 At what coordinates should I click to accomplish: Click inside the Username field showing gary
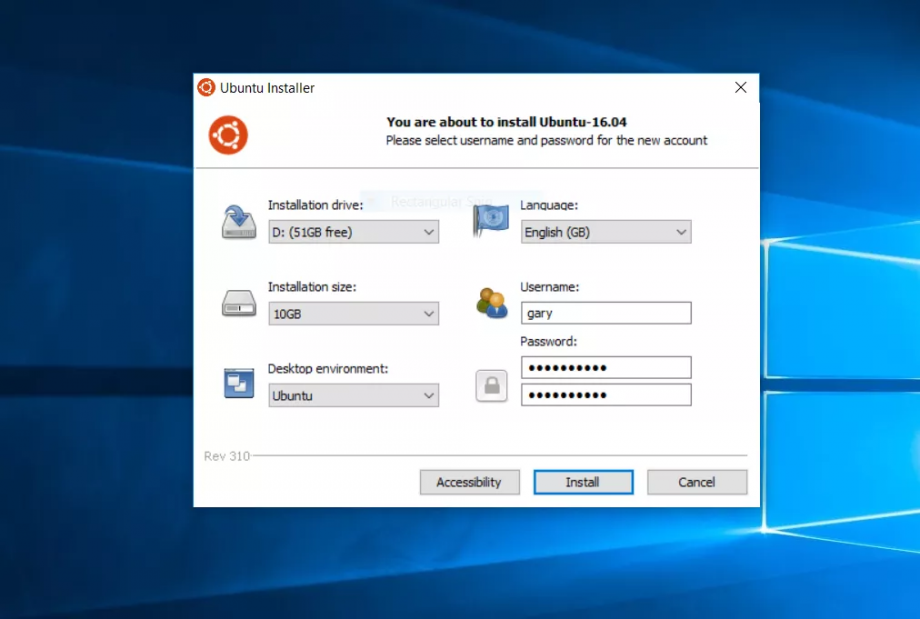click(x=605, y=312)
